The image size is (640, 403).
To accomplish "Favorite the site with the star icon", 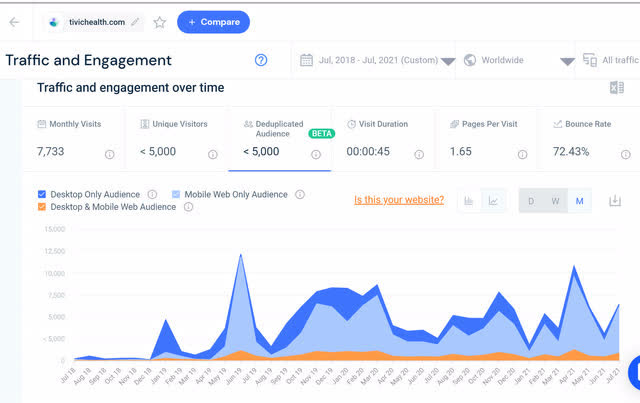I will pyautogui.click(x=160, y=22).
